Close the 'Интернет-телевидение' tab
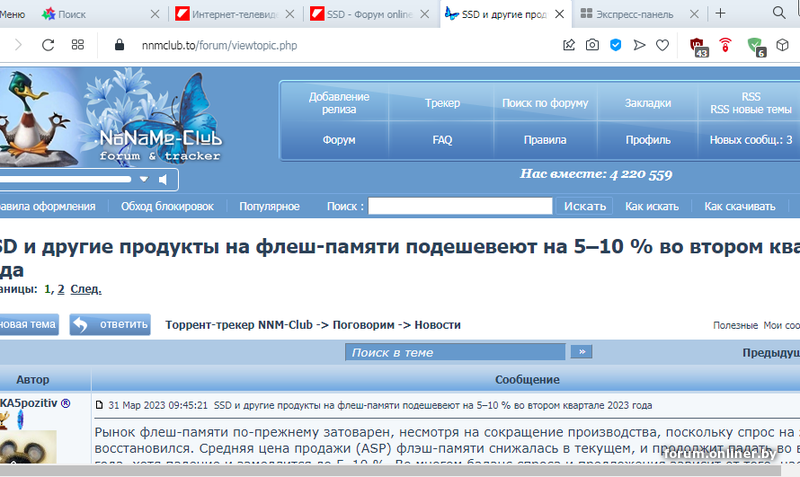 tap(290, 14)
